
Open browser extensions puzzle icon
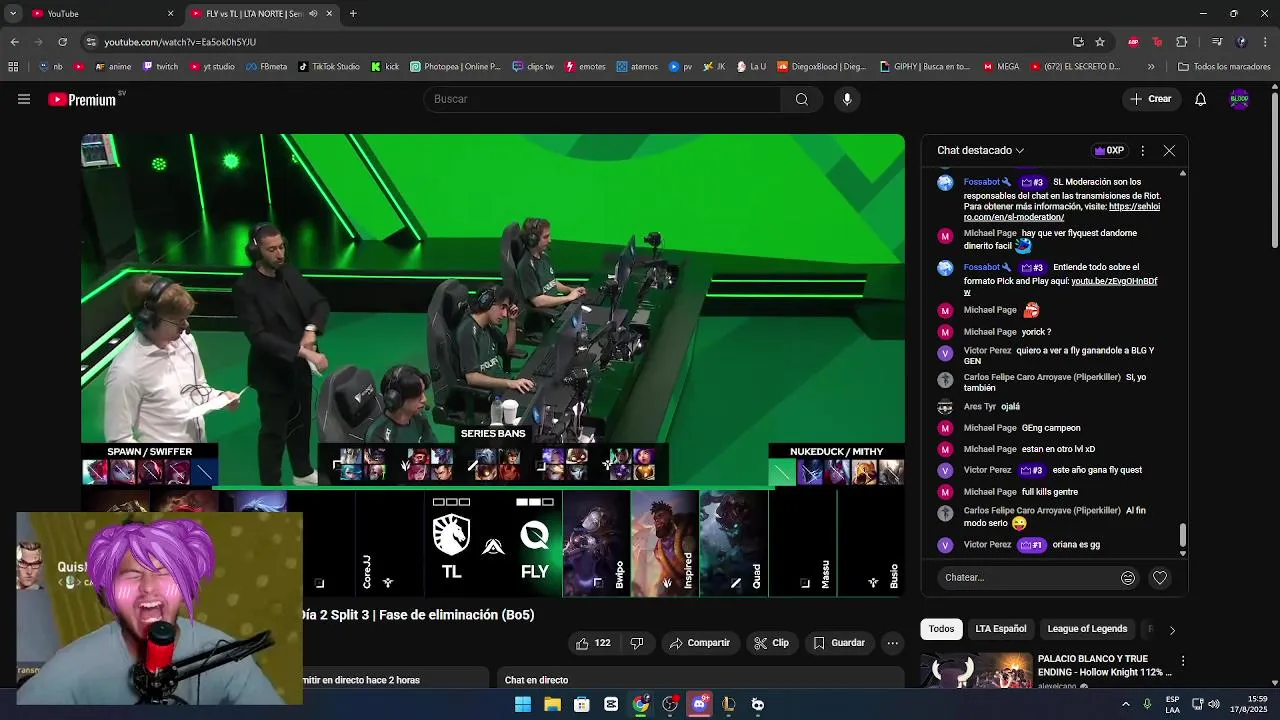tap(1182, 42)
